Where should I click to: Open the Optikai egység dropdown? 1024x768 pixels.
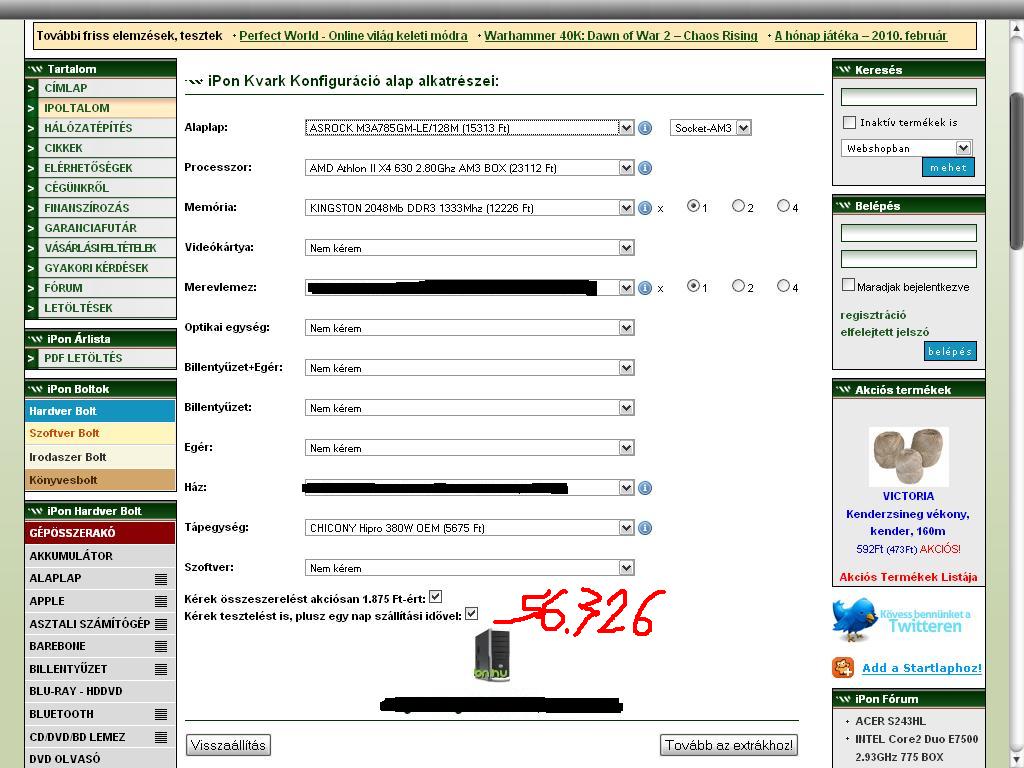pyautogui.click(x=470, y=328)
